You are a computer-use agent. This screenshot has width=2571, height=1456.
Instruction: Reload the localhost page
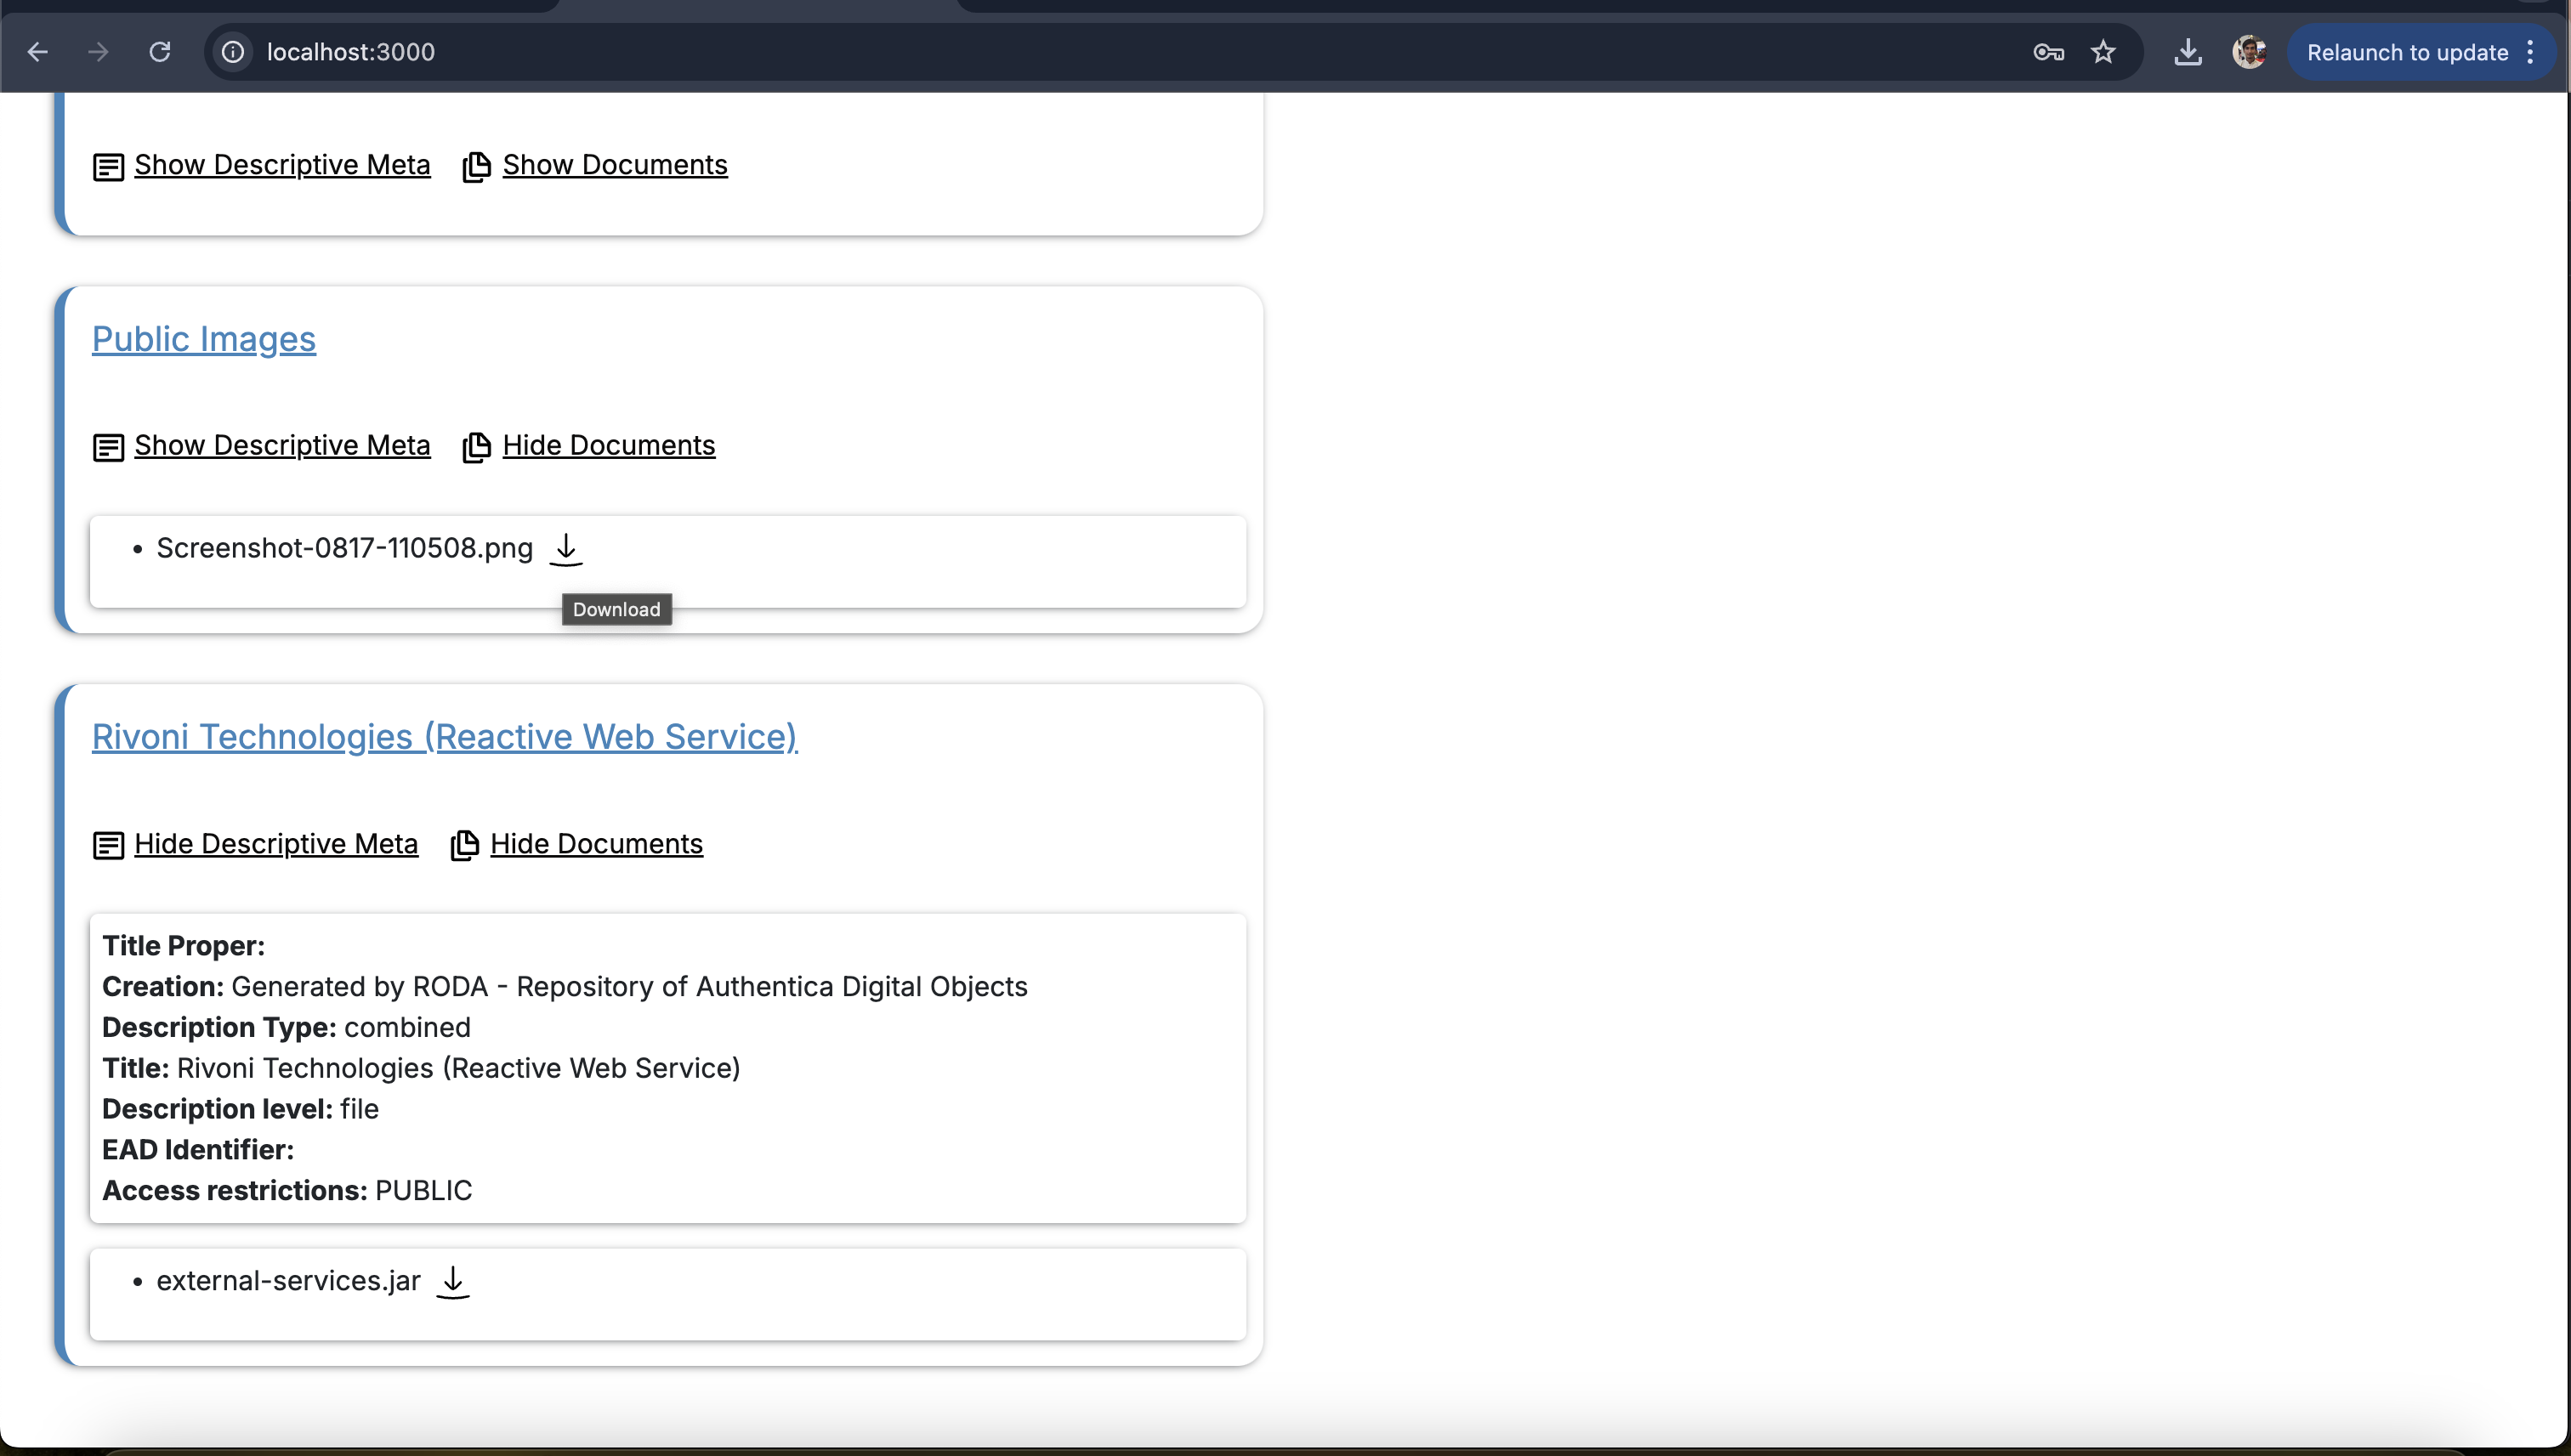point(160,52)
